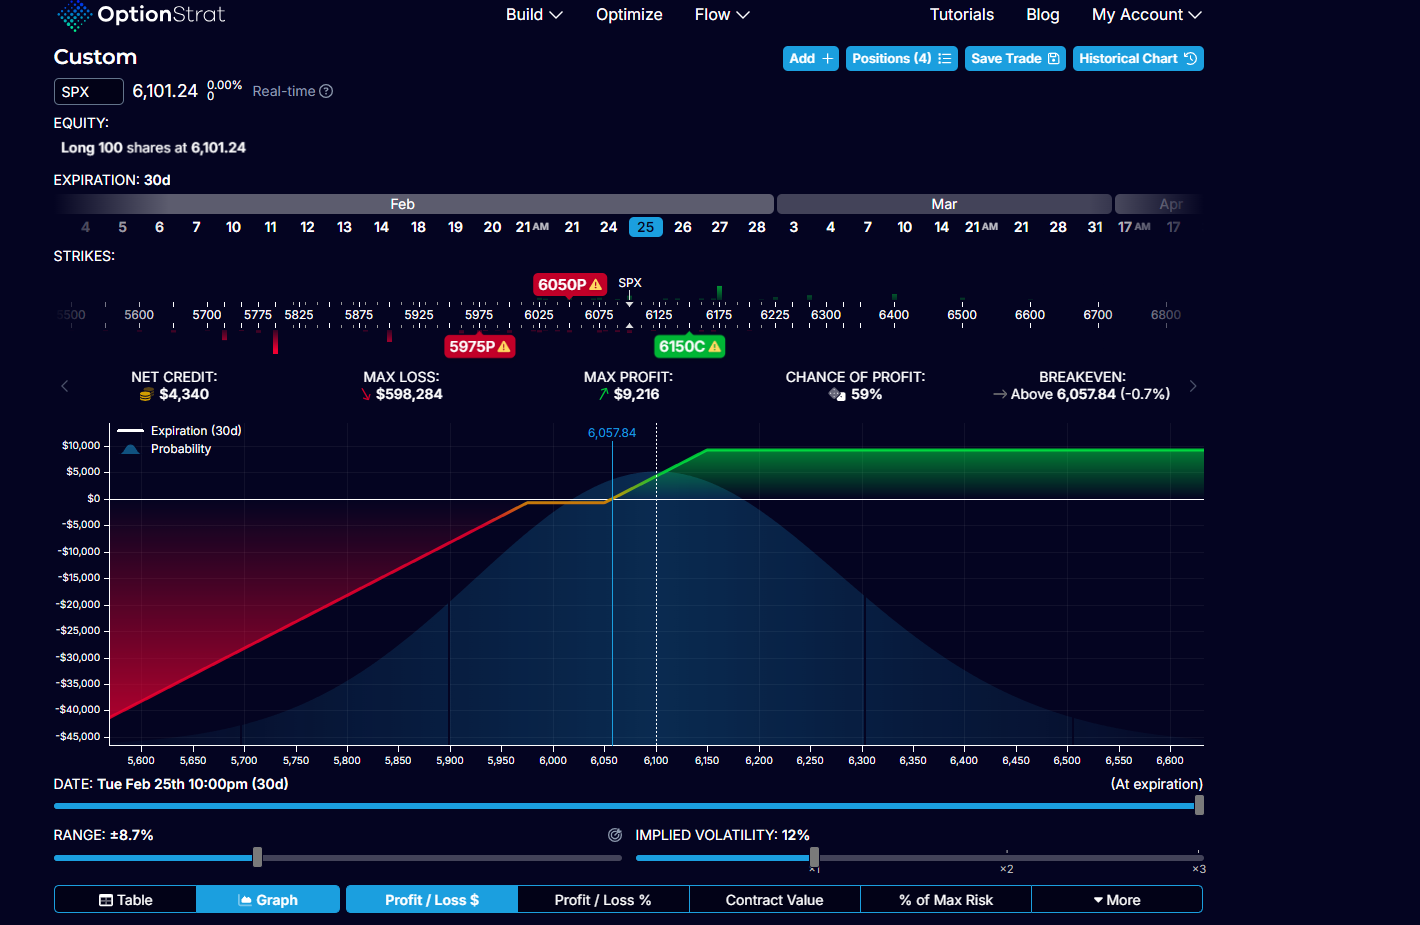This screenshot has height=925, width=1420.
Task: Click the Range slider handle
Action: click(257, 857)
